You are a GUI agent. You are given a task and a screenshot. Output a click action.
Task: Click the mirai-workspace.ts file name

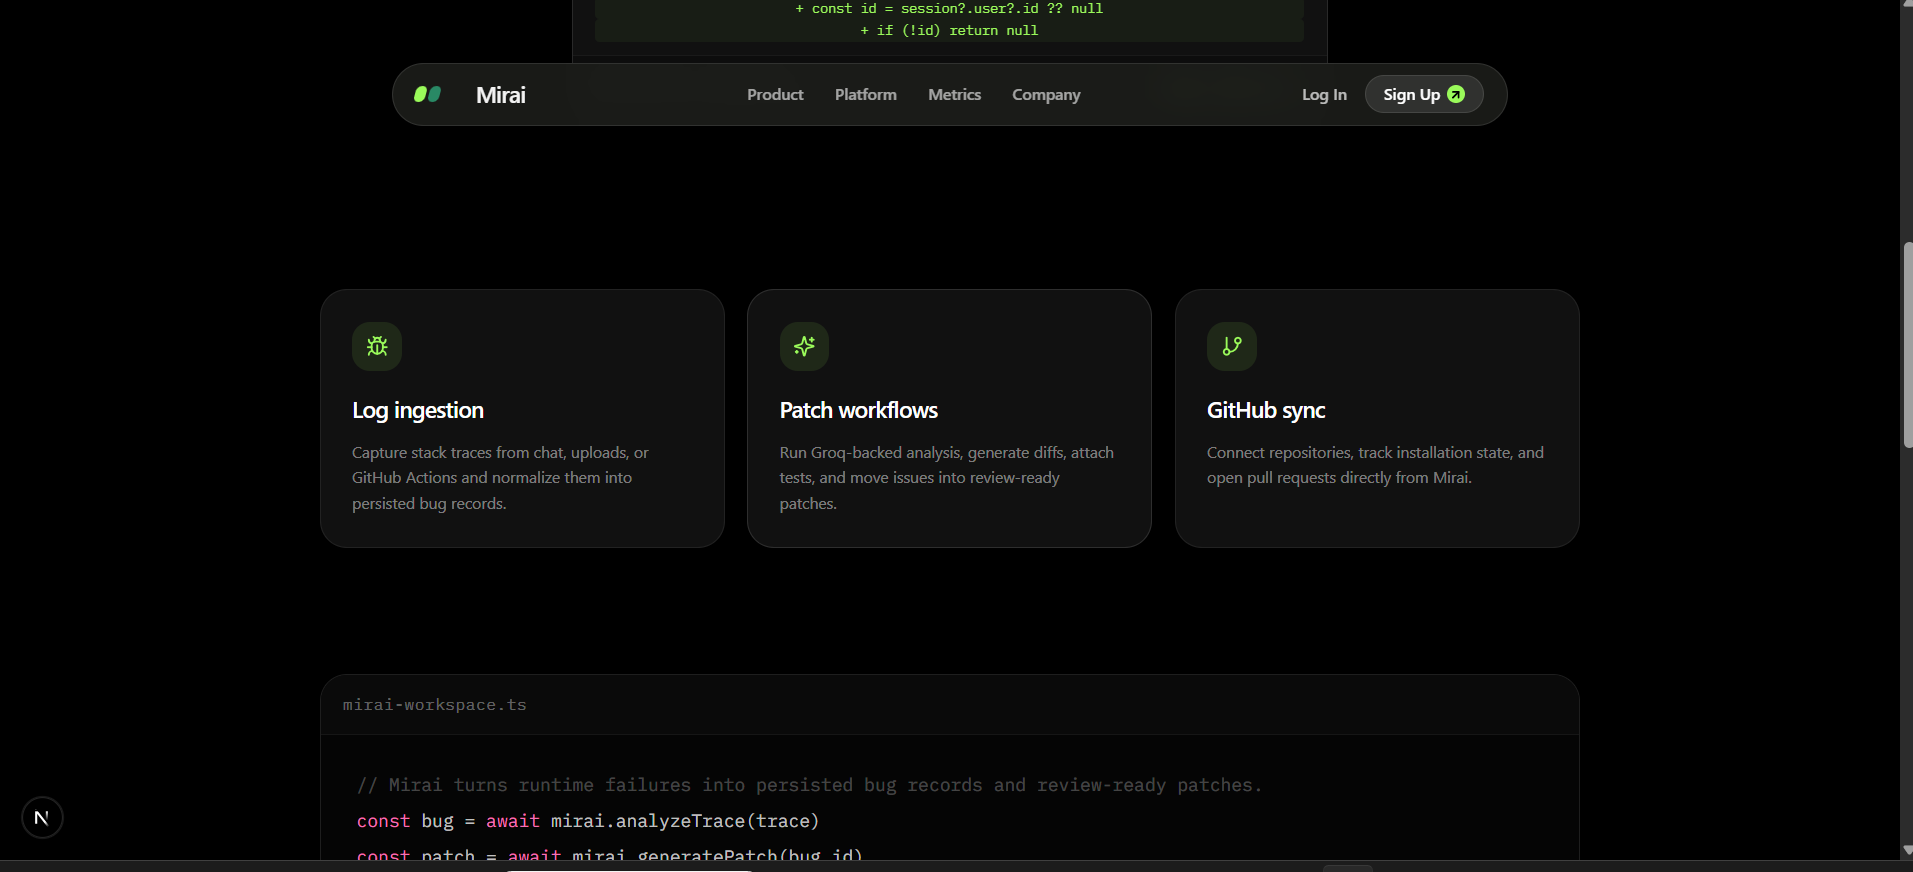click(435, 705)
